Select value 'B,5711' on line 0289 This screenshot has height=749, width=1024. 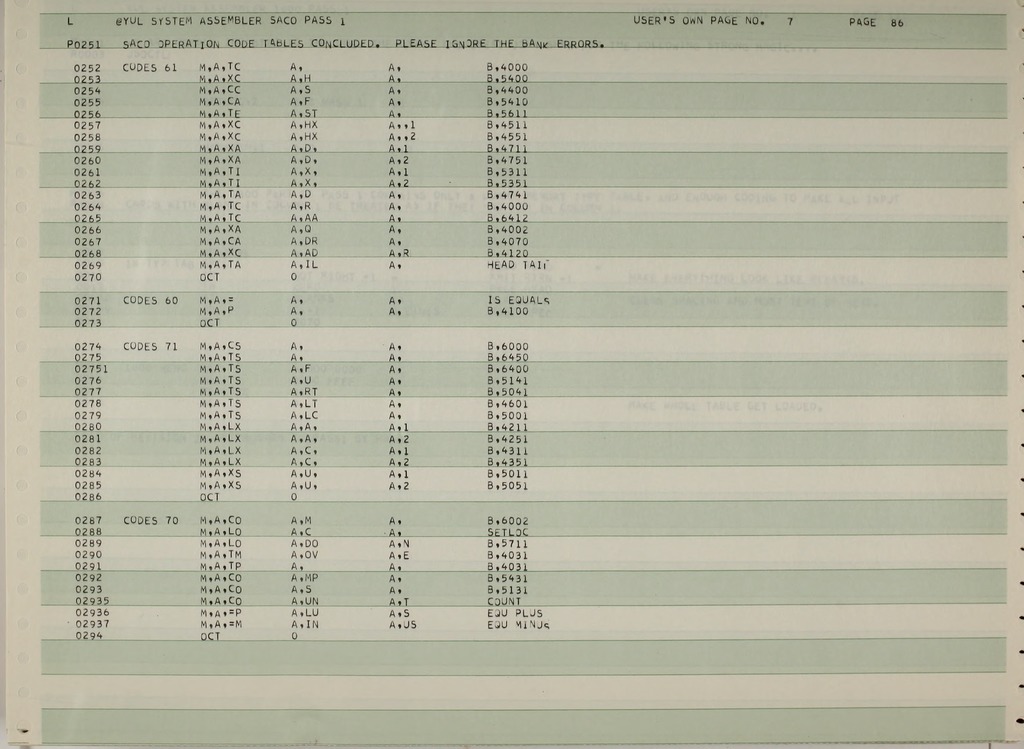(x=507, y=543)
